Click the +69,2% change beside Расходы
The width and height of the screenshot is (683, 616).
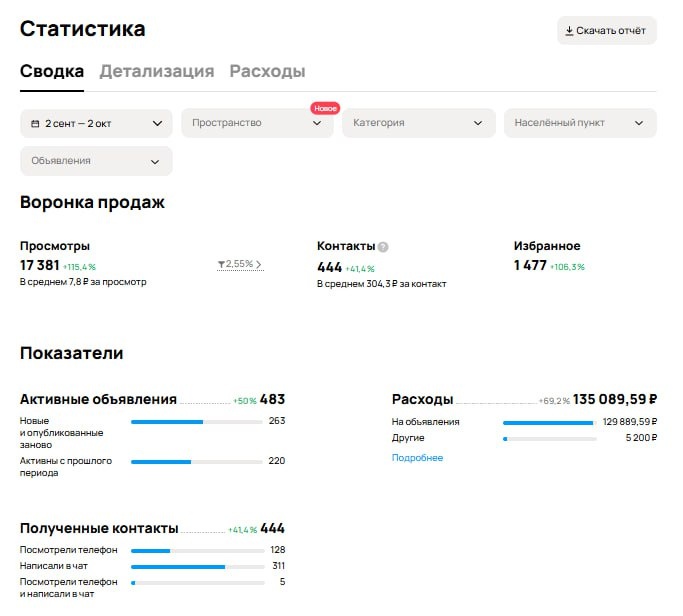tap(554, 401)
